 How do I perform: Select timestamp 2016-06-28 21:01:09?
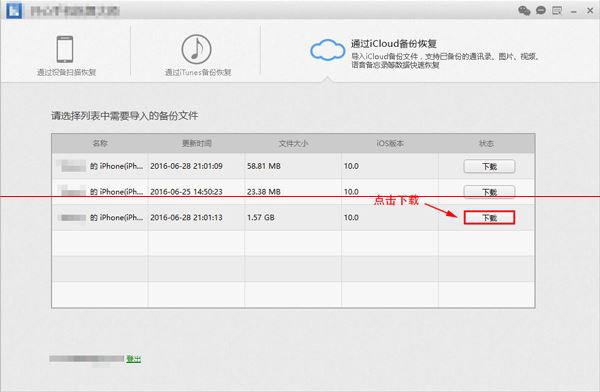coord(186,166)
